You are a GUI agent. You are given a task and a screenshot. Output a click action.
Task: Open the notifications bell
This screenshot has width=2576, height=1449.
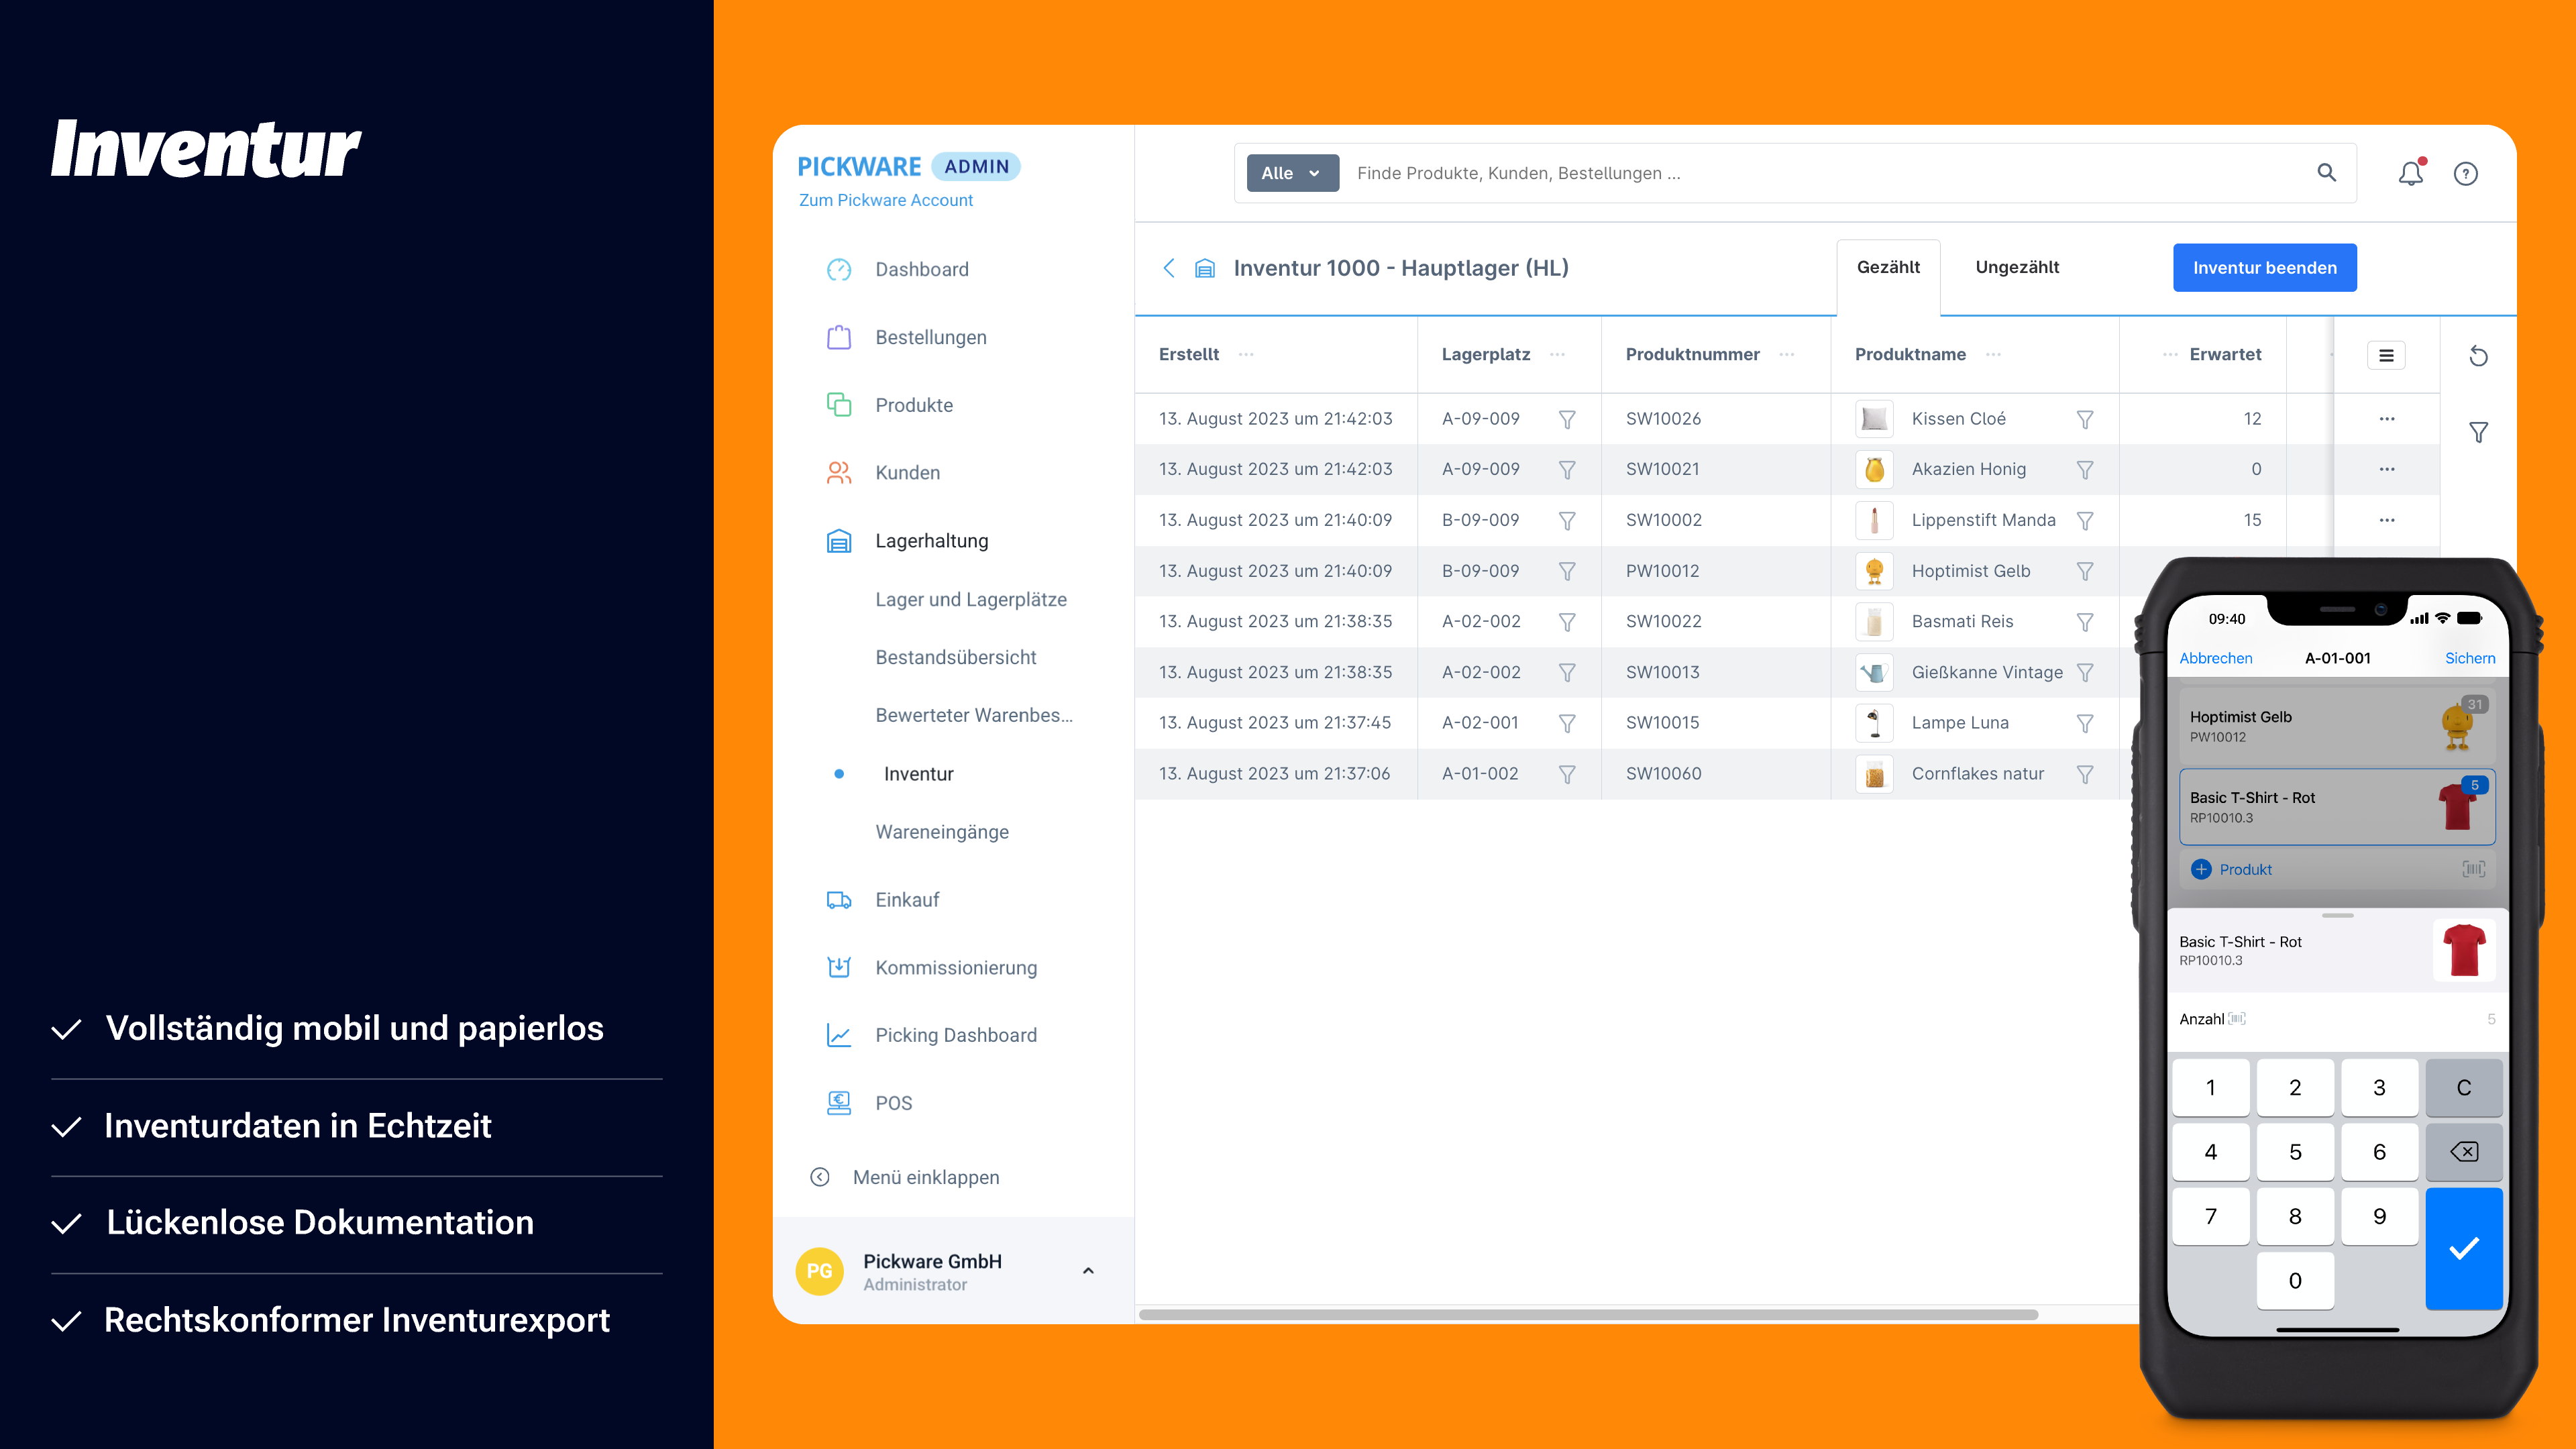coord(2411,173)
